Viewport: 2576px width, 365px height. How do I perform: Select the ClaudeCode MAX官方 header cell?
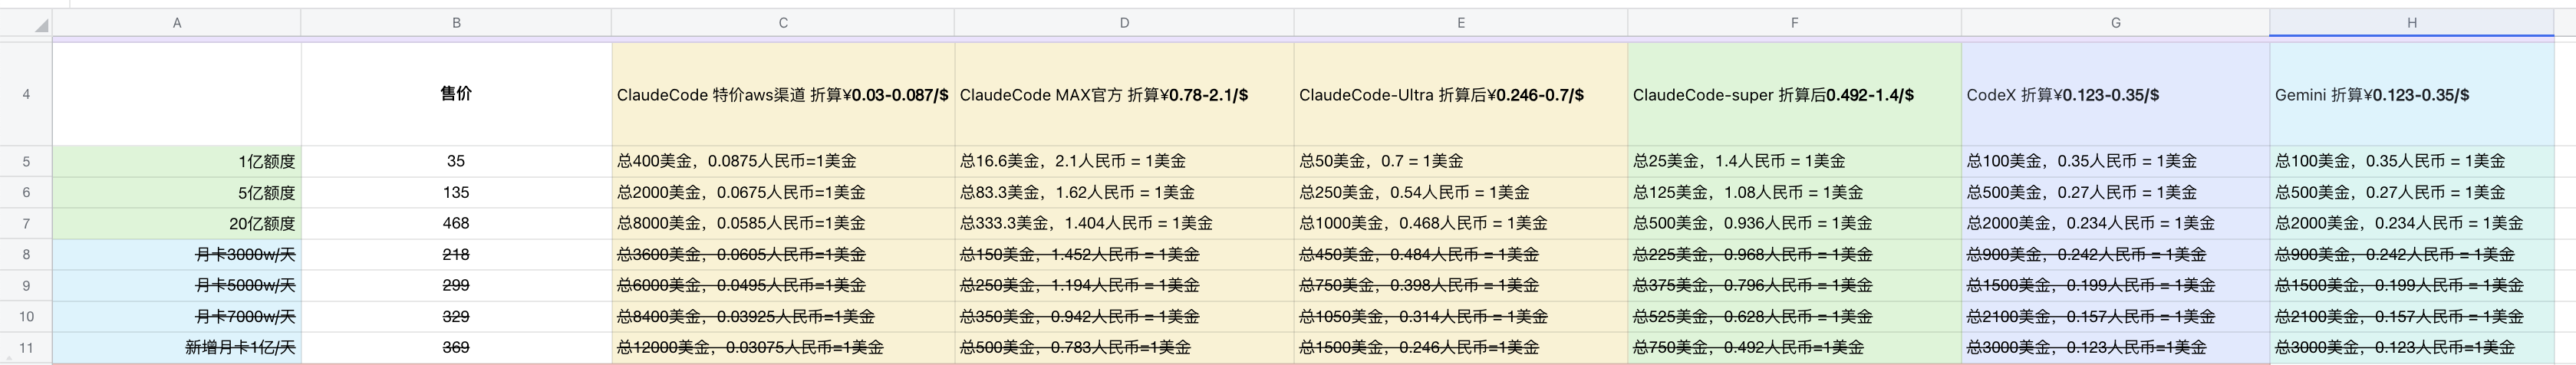[x=1124, y=95]
